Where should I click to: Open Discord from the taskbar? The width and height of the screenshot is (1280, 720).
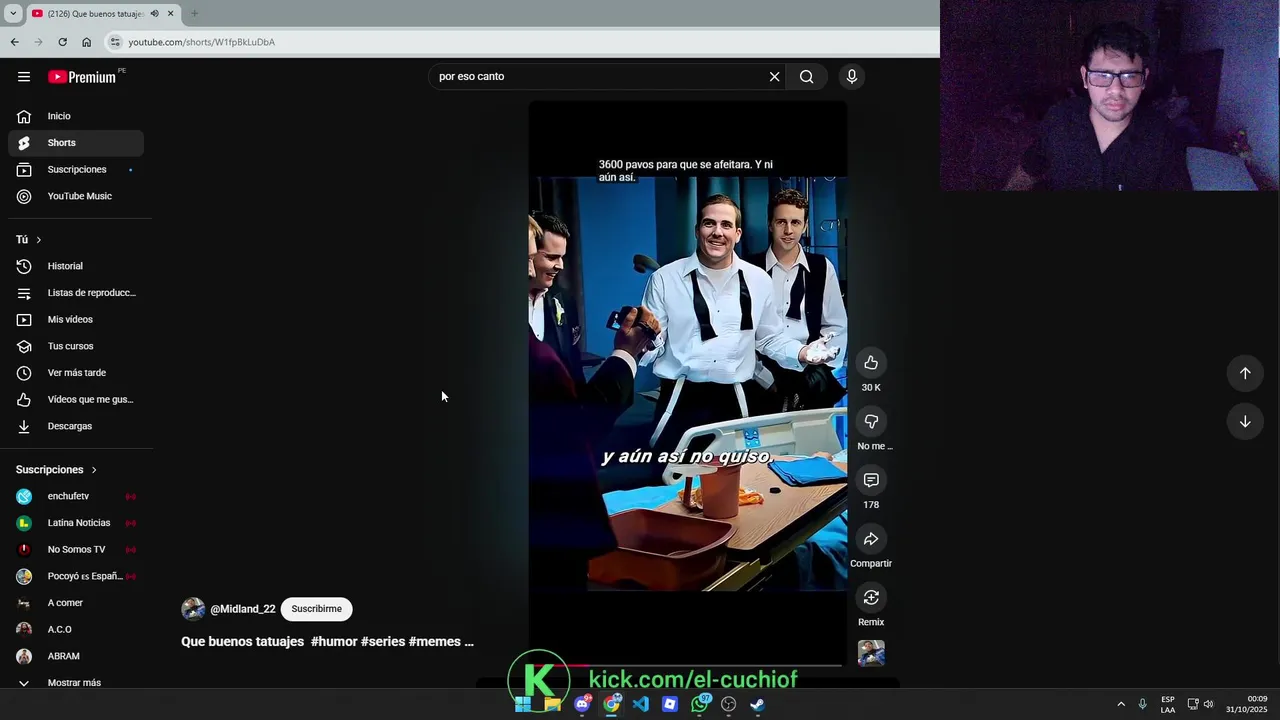(582, 704)
